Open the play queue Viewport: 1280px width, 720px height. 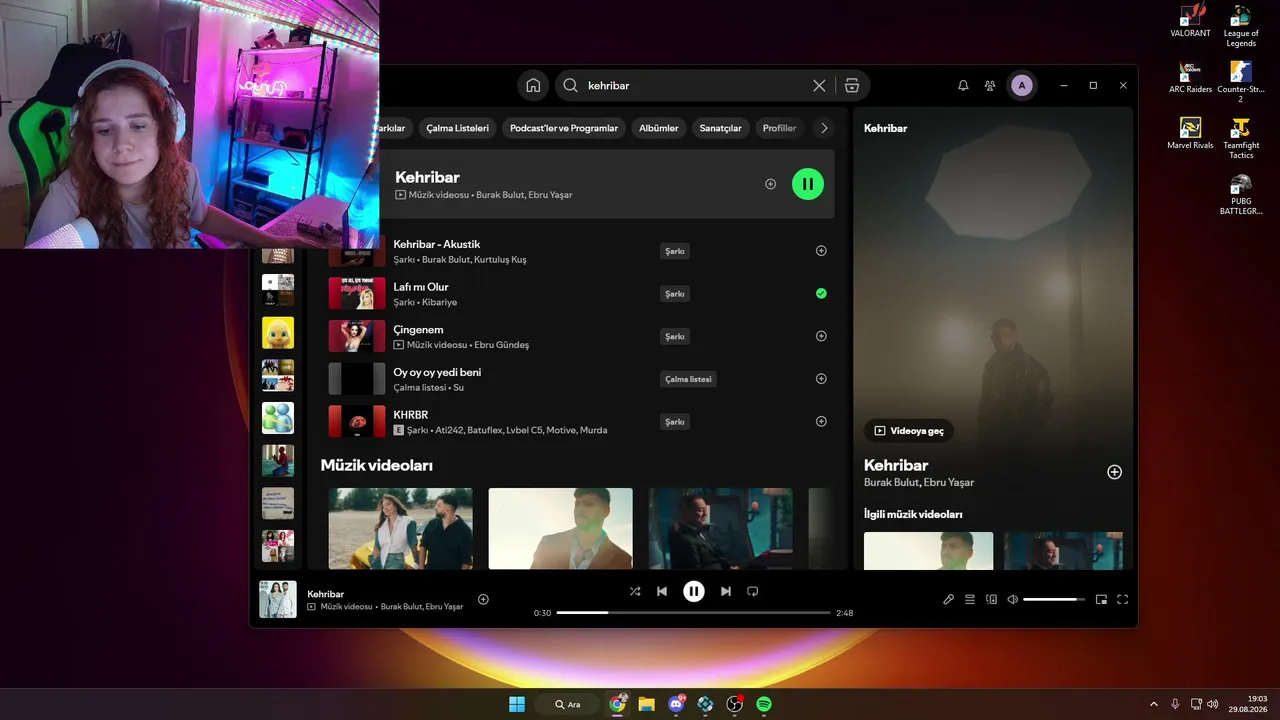pos(970,600)
